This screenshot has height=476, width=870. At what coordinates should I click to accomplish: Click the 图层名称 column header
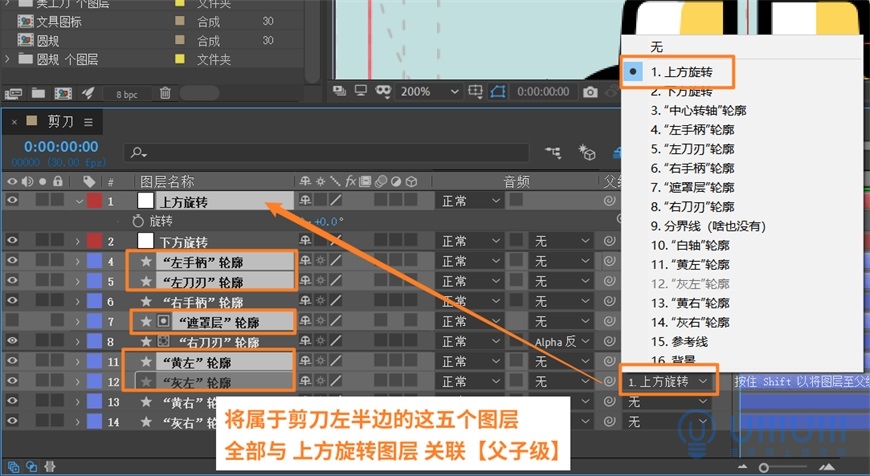click(x=167, y=181)
